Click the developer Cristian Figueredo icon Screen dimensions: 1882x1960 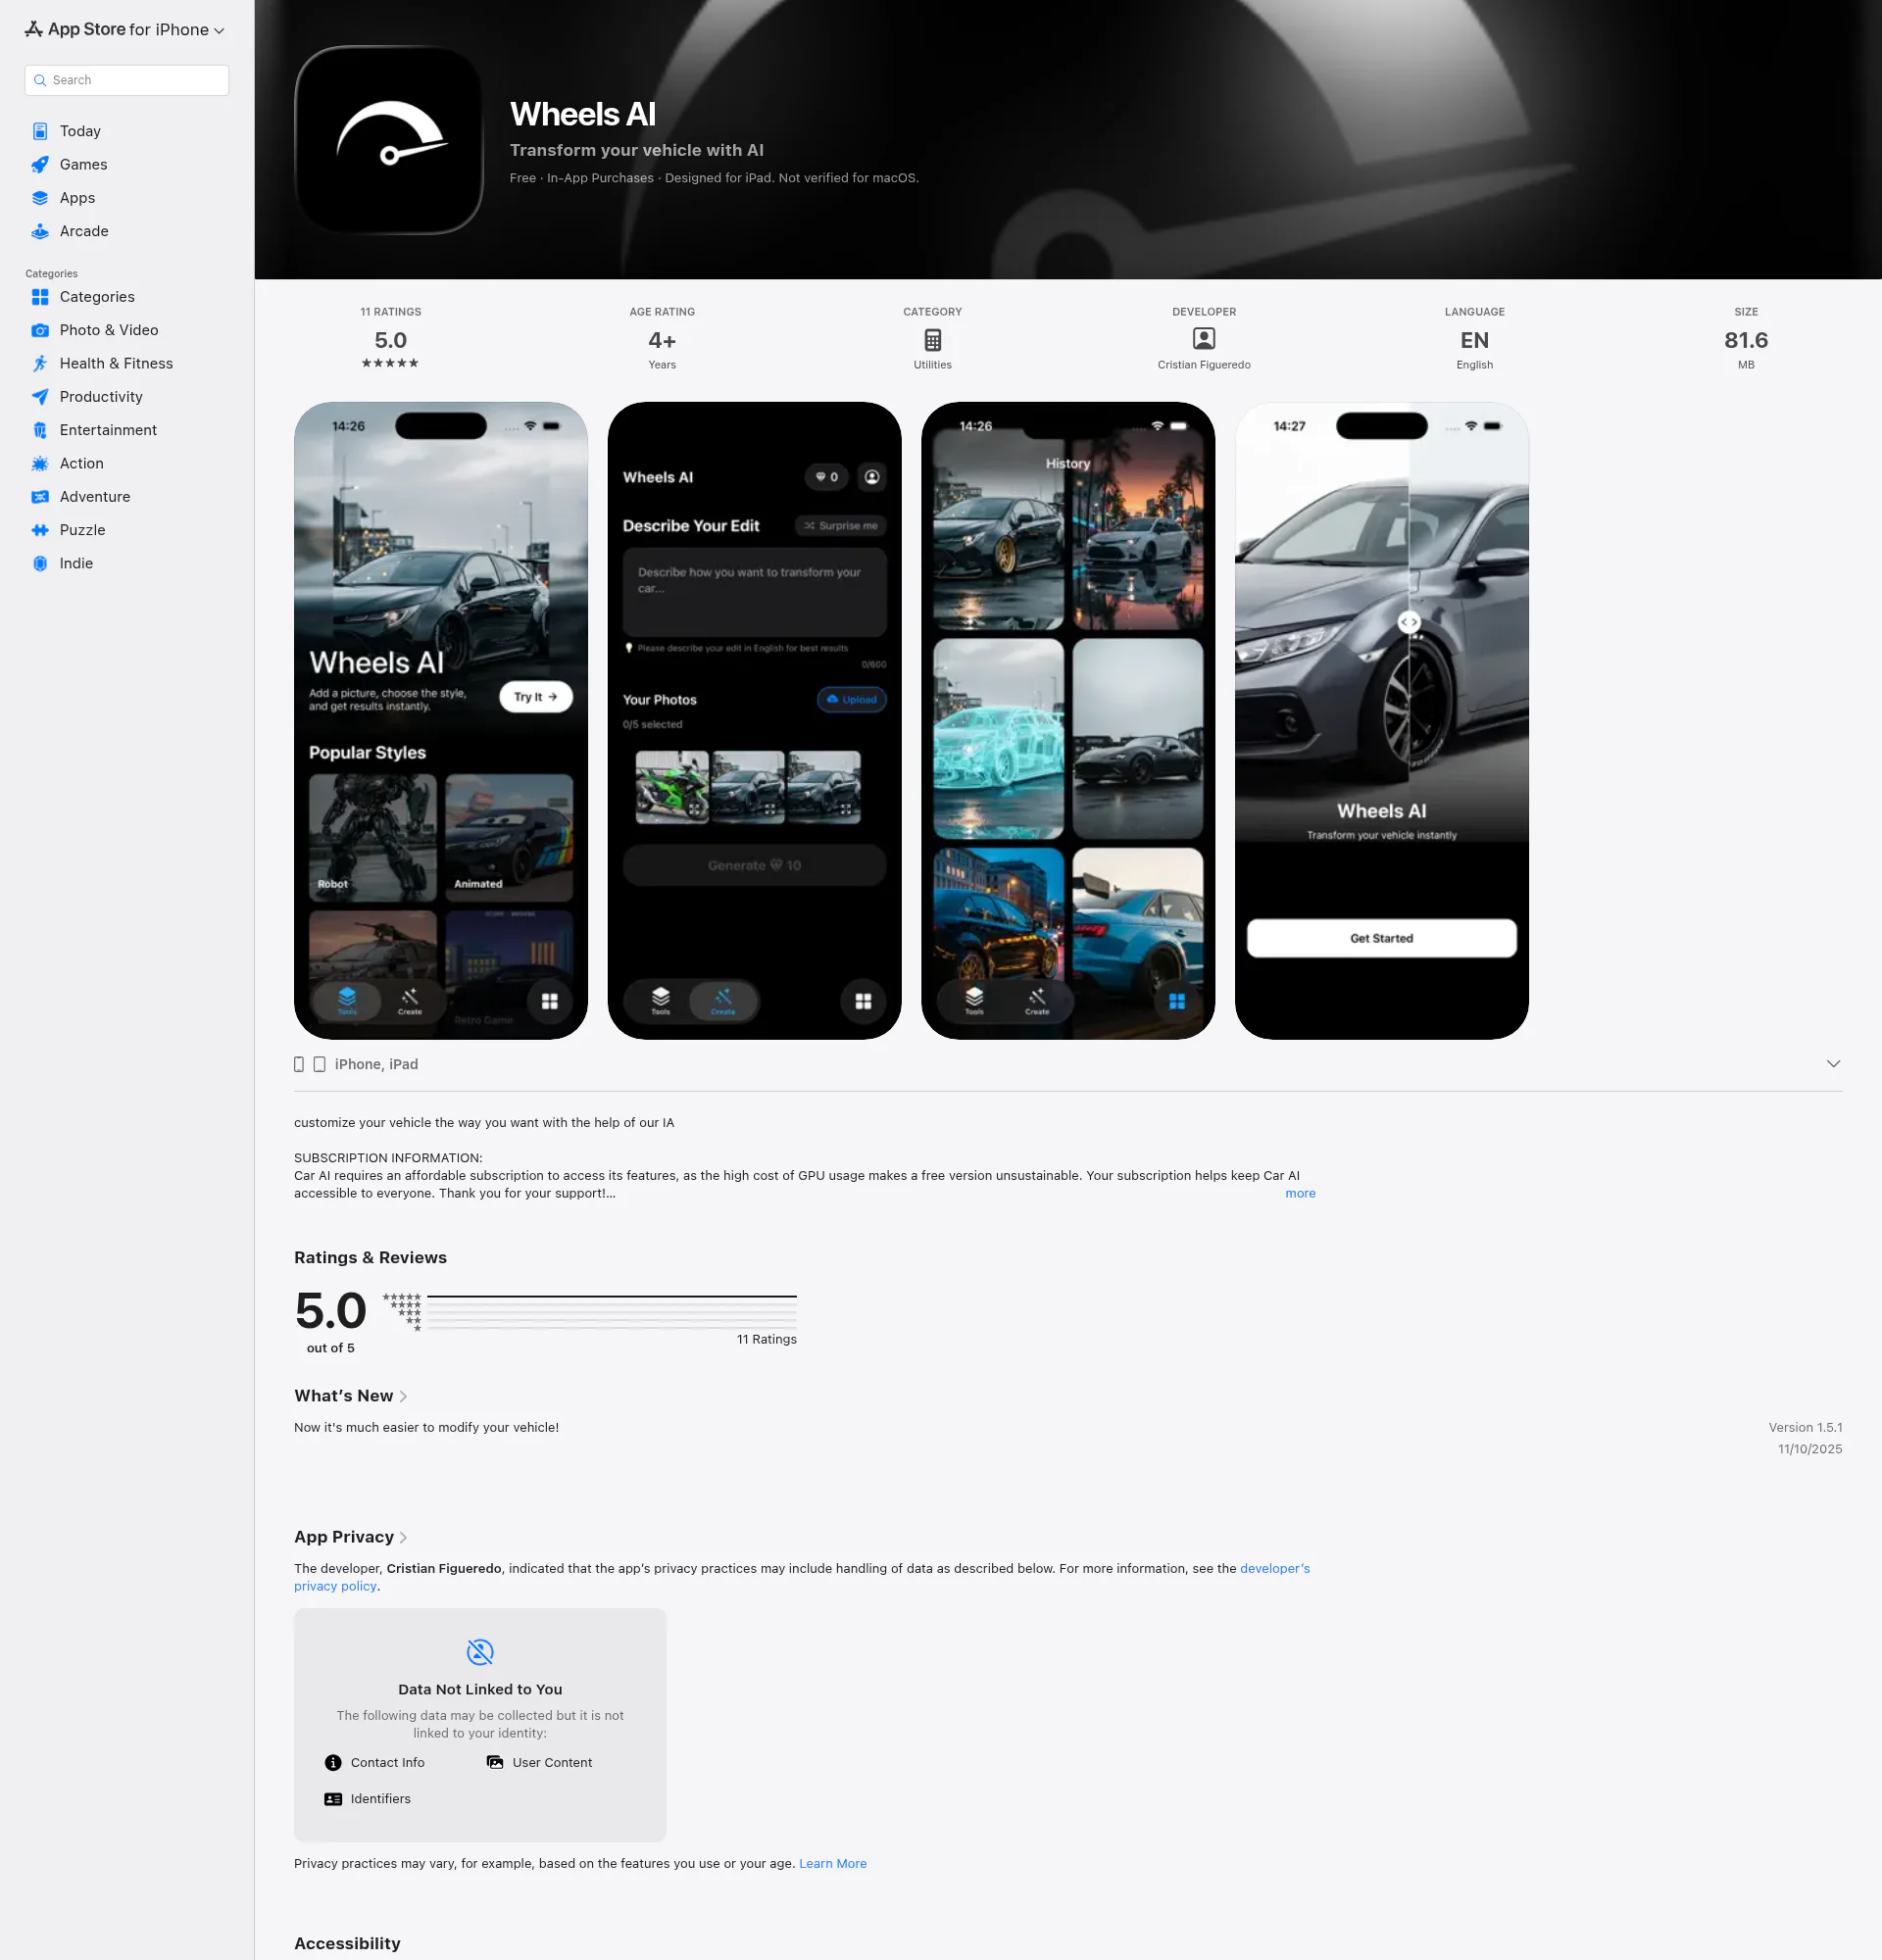(x=1204, y=339)
